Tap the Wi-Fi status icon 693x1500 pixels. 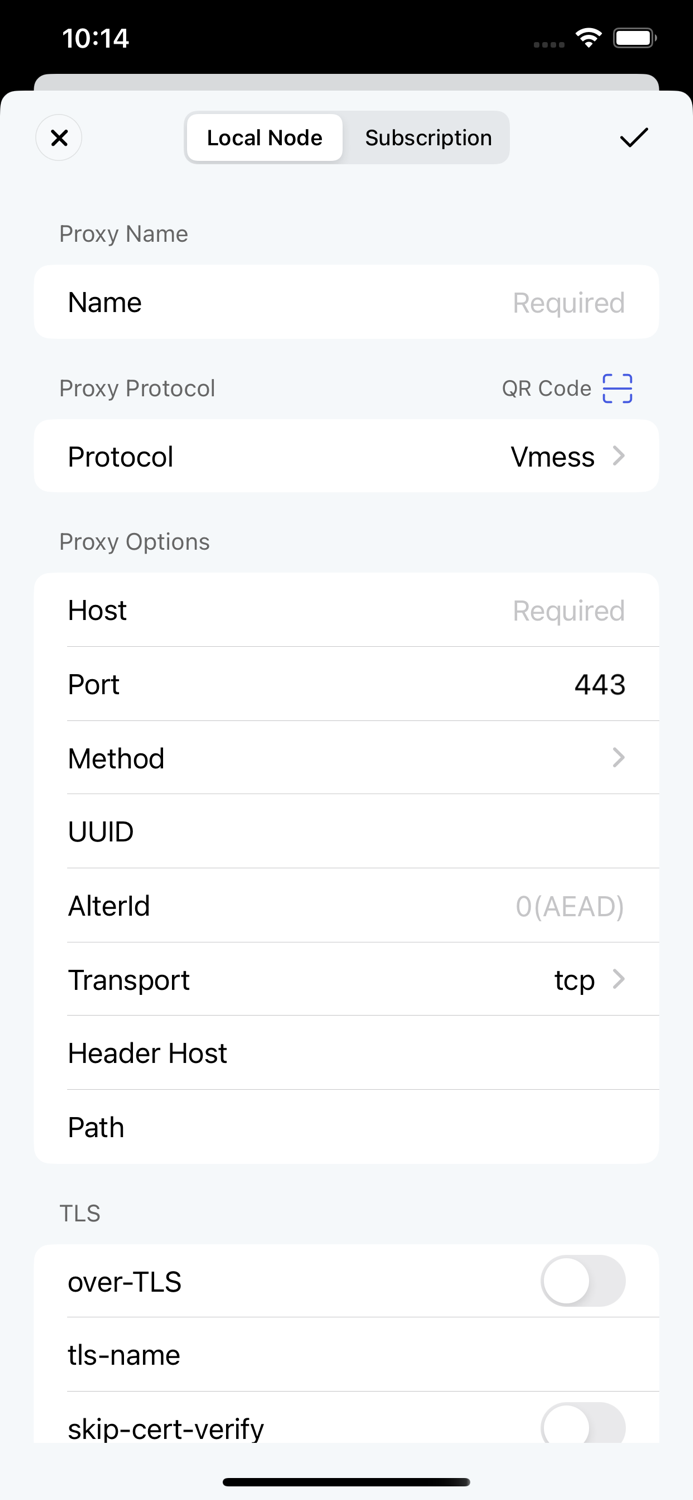pos(589,39)
